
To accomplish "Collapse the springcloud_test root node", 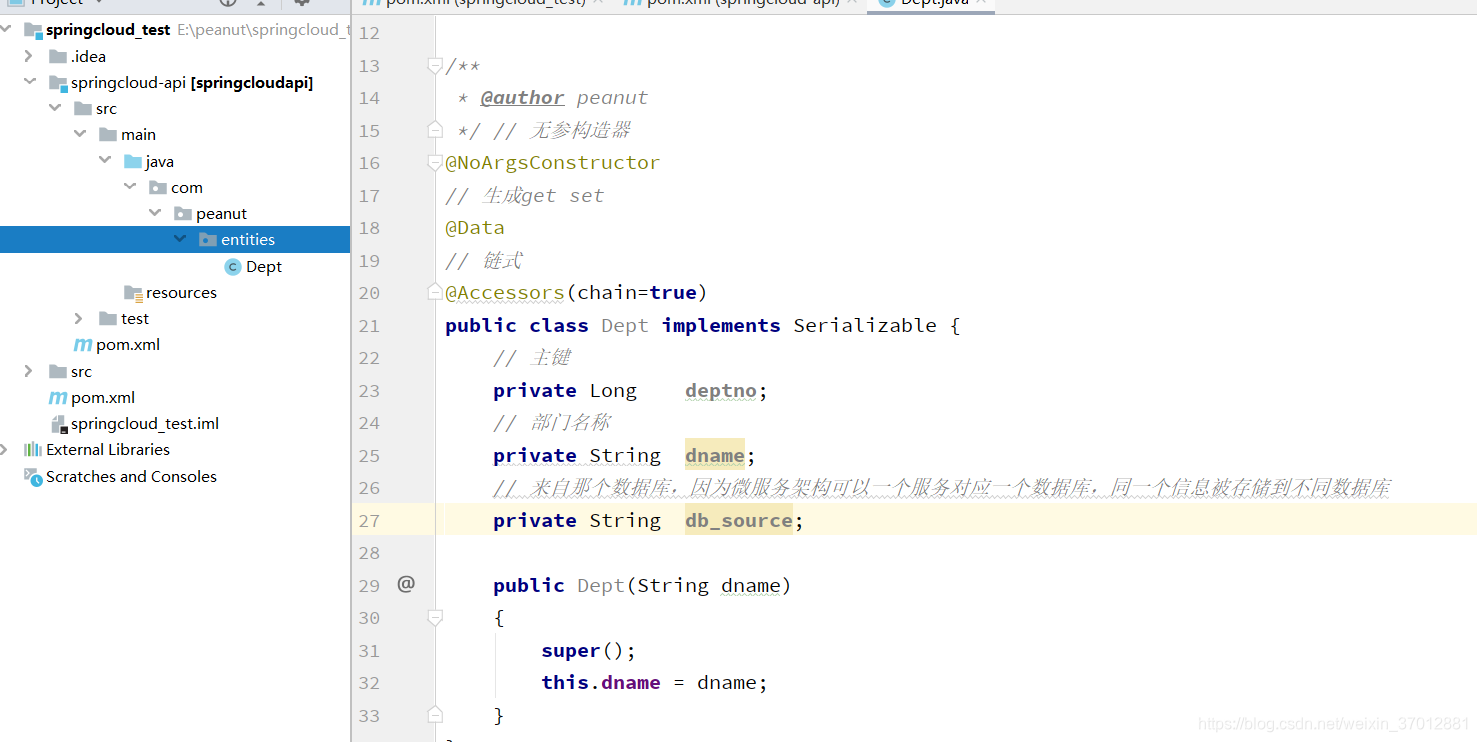I will 8,30.
